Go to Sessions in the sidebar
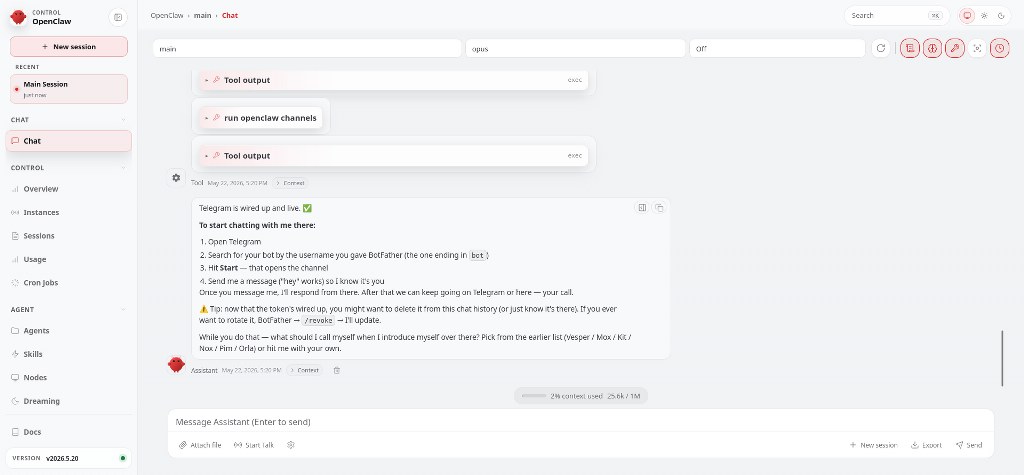This screenshot has width=1024, height=475. coord(69,236)
